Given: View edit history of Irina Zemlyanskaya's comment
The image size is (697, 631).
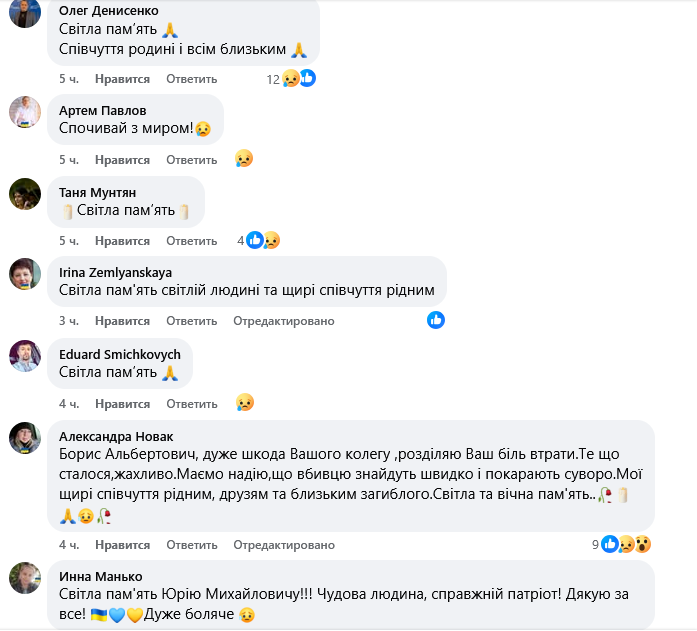Looking at the screenshot, I should 283,321.
